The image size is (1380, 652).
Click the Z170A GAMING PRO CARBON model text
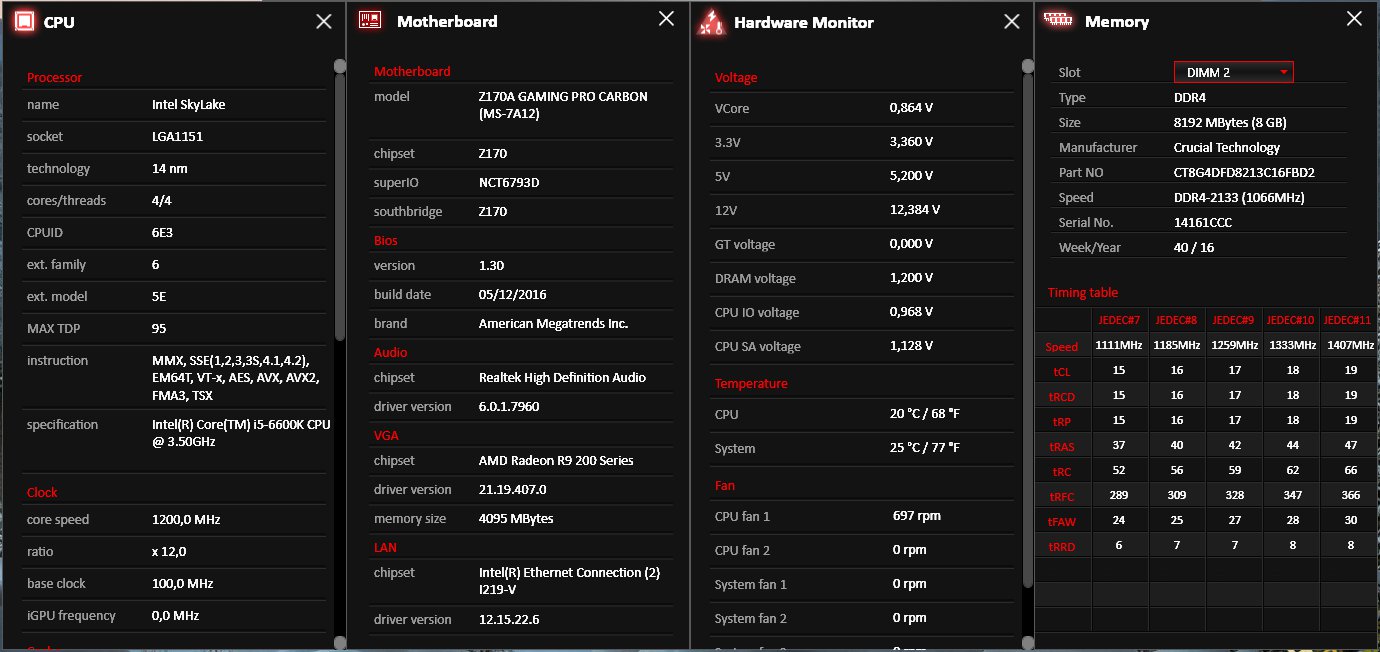[563, 105]
